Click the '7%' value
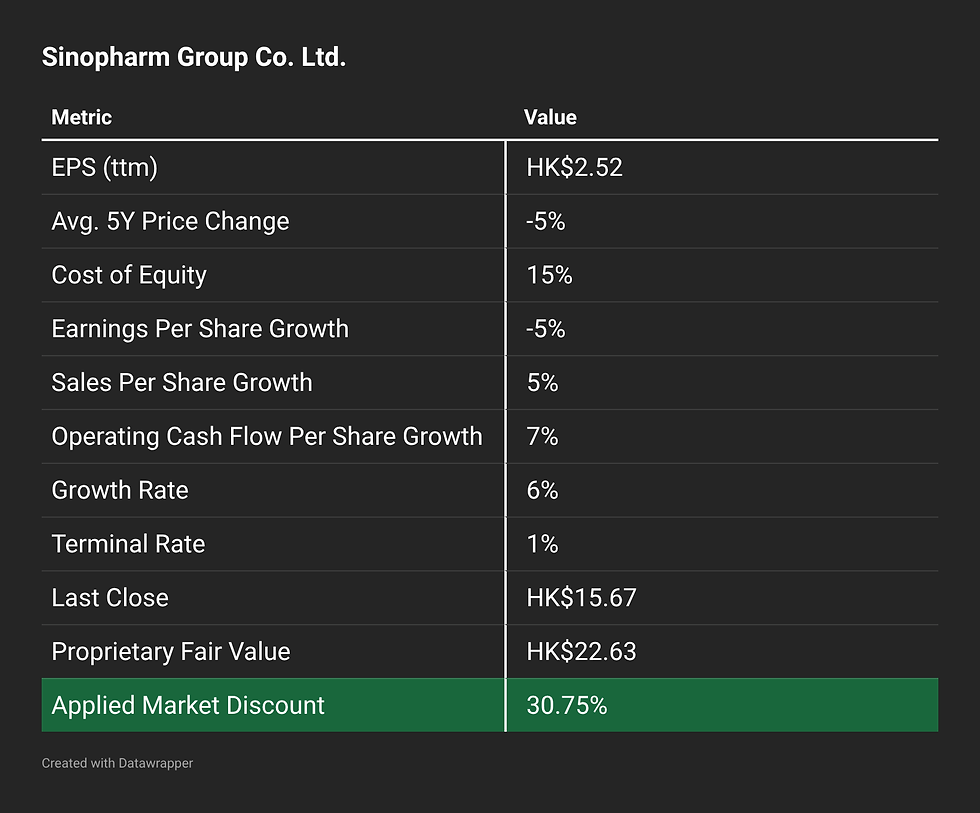 pyautogui.click(x=542, y=436)
